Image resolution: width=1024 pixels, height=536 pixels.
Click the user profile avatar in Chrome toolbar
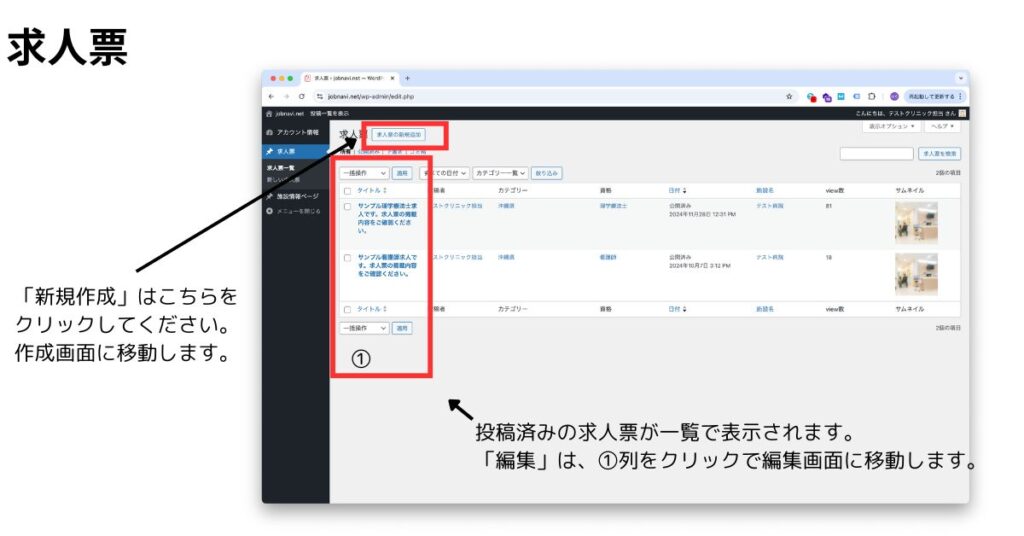coord(894,96)
